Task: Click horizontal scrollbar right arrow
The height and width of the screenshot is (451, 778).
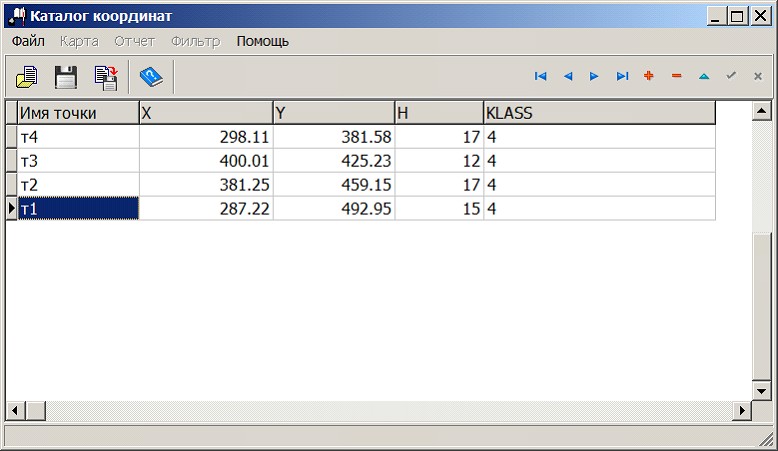Action: [742, 411]
